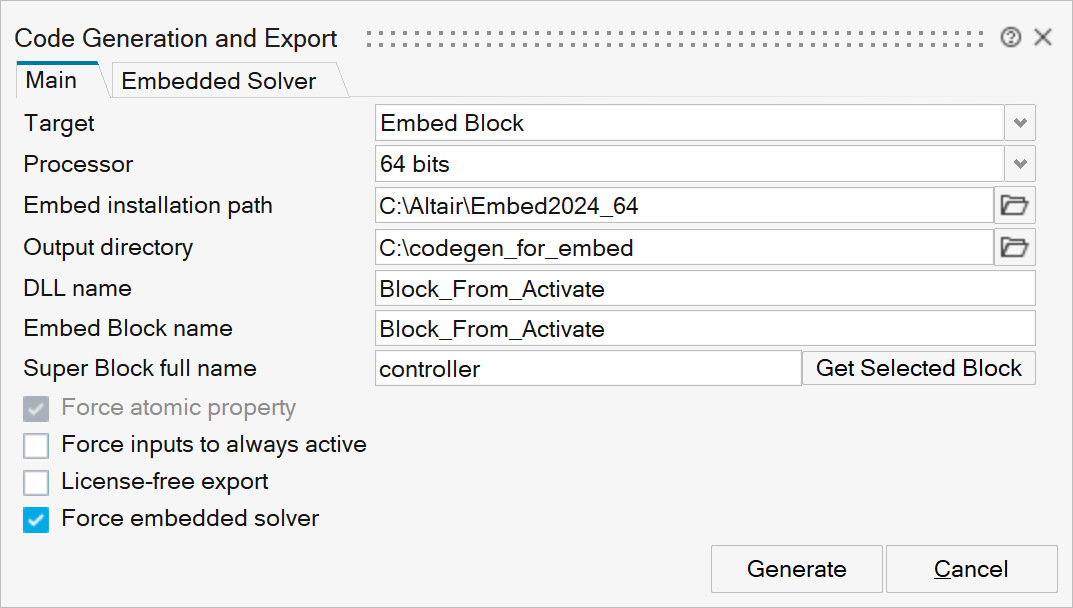Image resolution: width=1073 pixels, height=608 pixels.
Task: Click the help question mark icon
Action: click(1011, 38)
